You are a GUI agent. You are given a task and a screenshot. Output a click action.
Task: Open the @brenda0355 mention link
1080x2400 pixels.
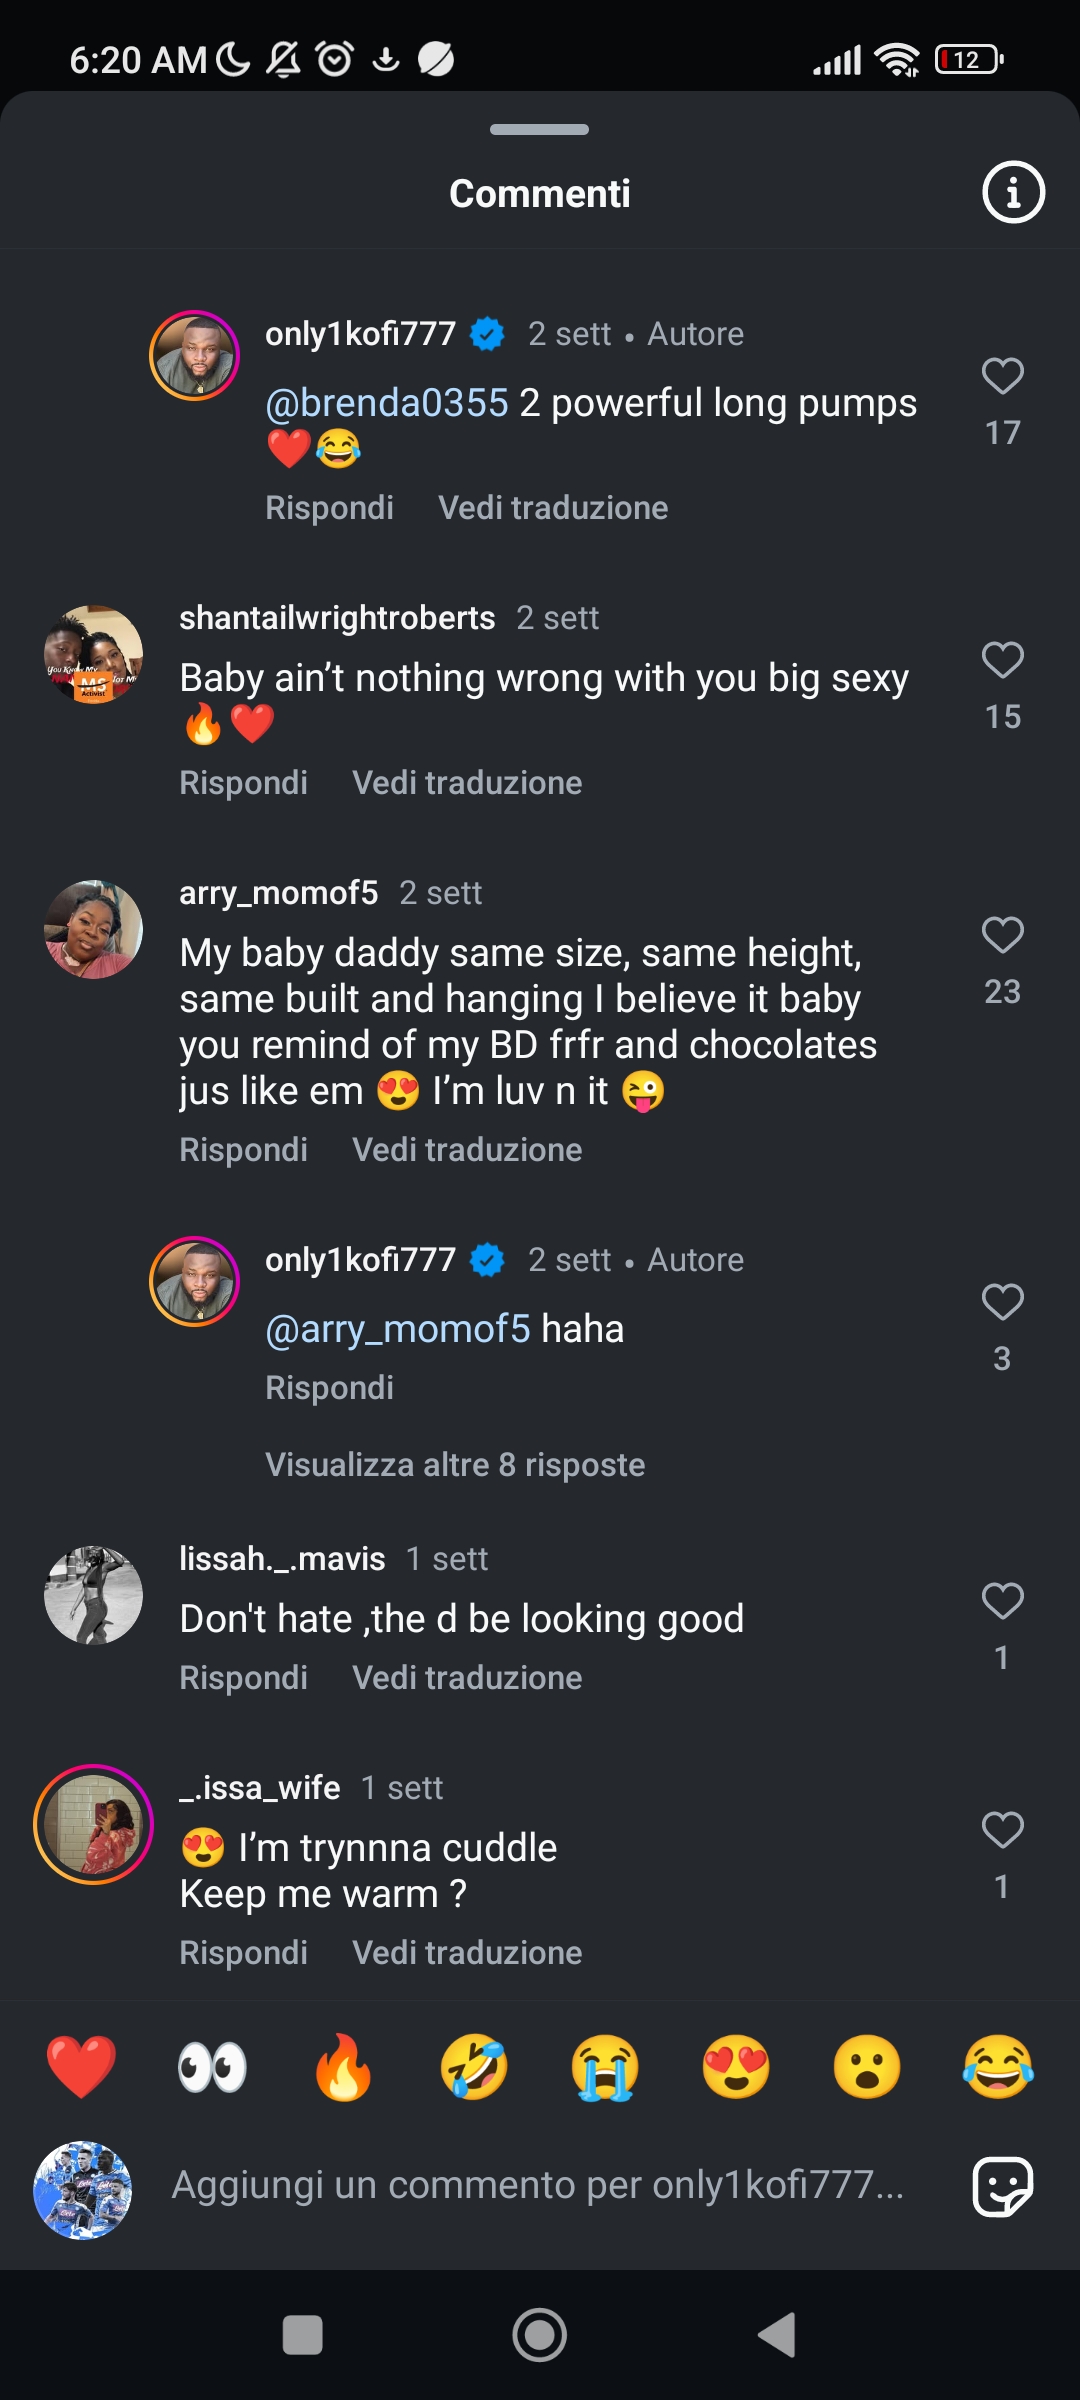point(387,403)
